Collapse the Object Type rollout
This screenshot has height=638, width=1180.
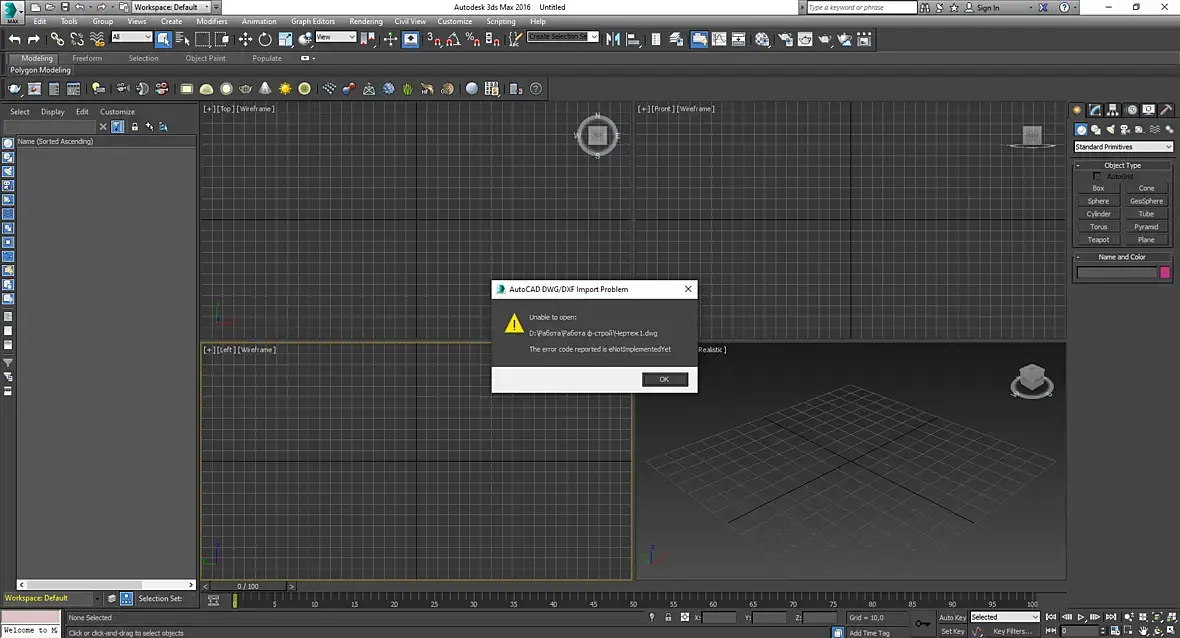(x=1122, y=165)
